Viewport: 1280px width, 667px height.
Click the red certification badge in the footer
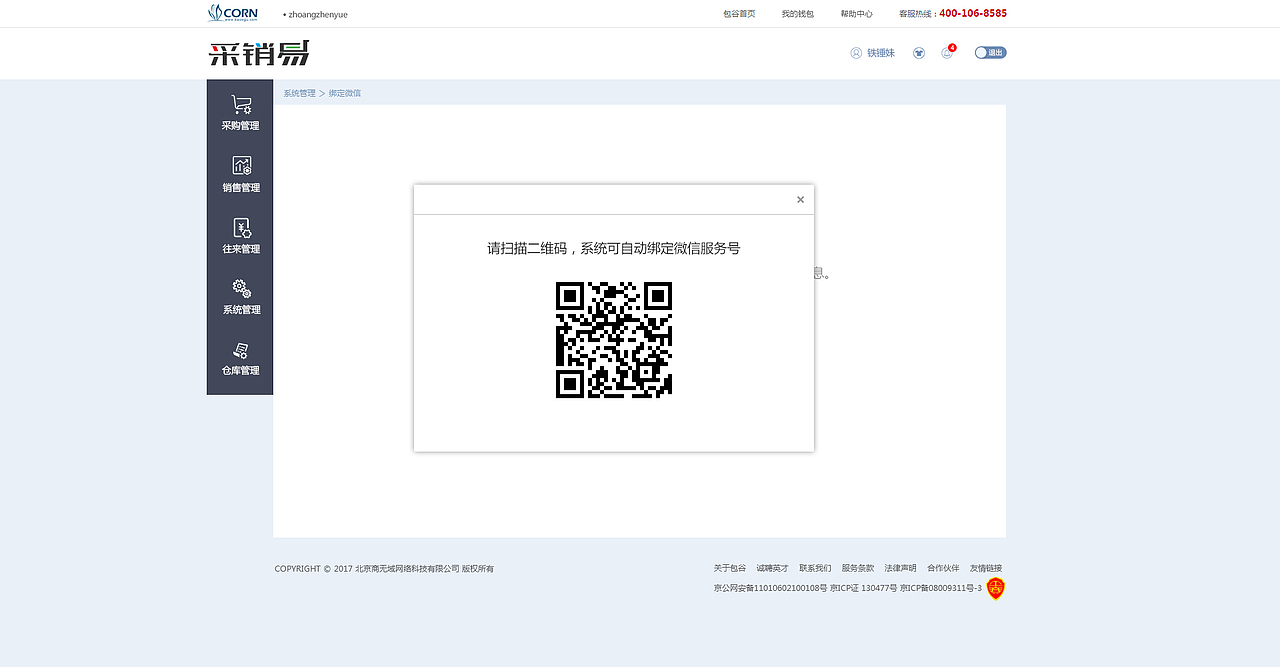pos(995,589)
